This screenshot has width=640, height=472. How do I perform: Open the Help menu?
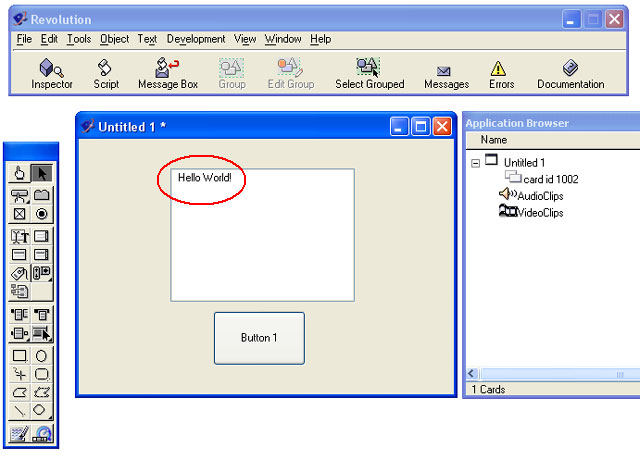pyautogui.click(x=320, y=39)
